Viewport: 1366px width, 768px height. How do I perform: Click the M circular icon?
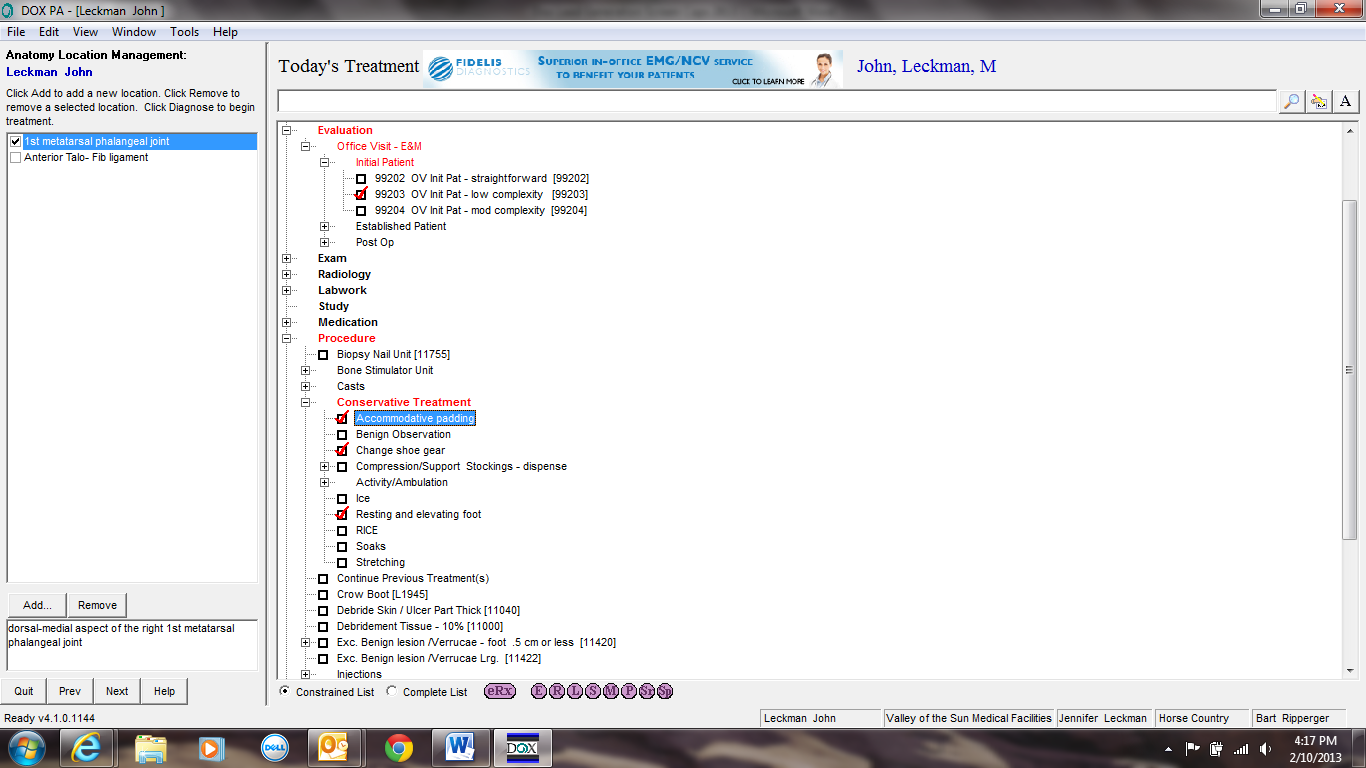coord(613,691)
